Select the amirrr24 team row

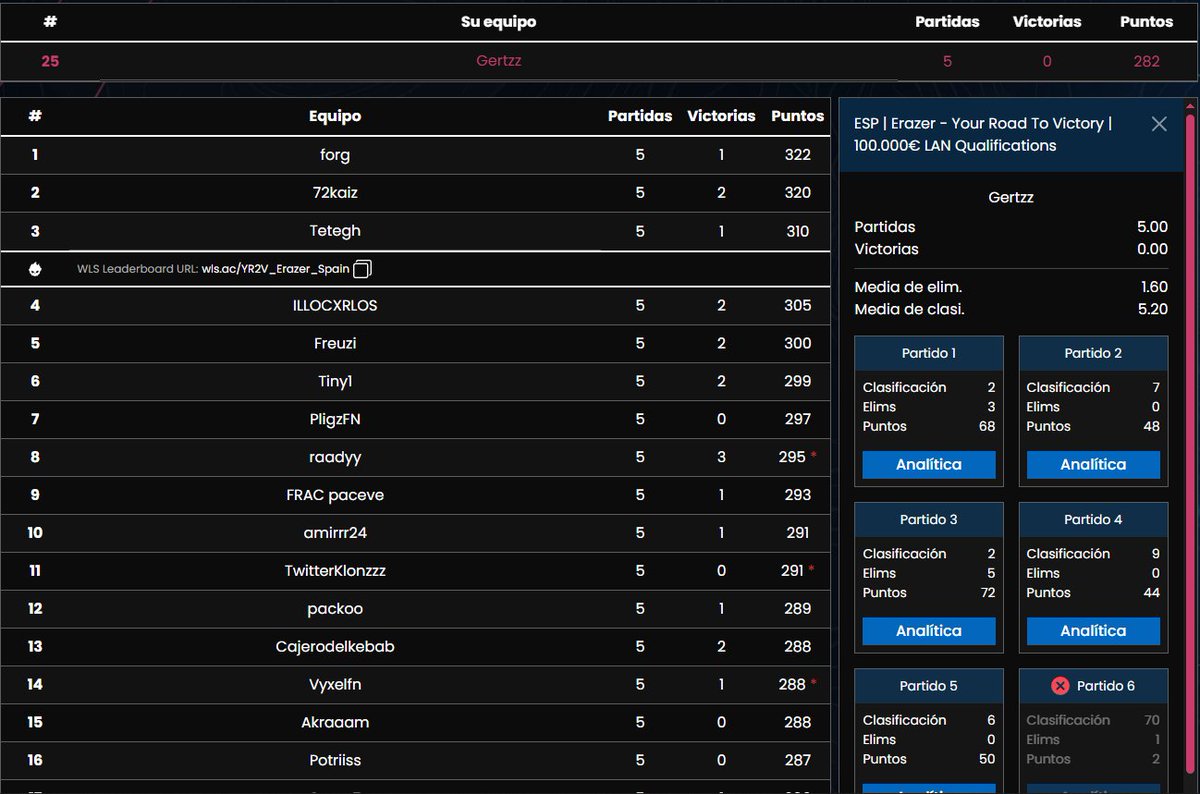tap(415, 533)
